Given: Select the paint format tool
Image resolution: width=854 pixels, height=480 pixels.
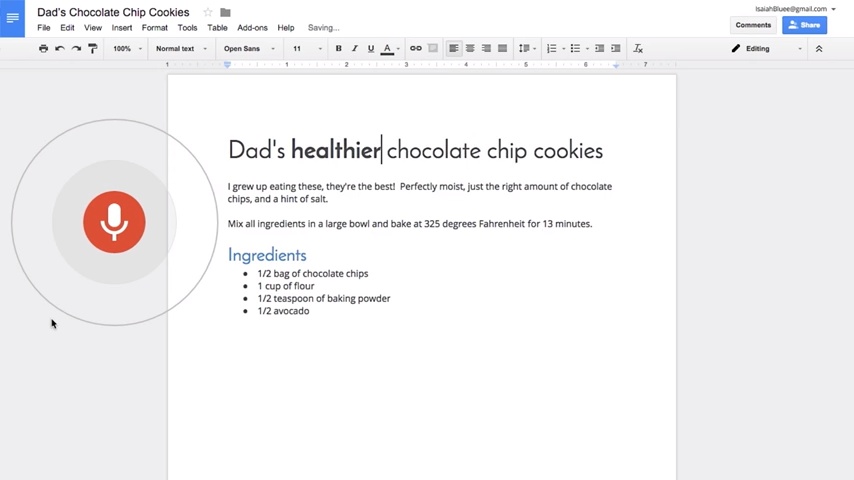Looking at the screenshot, I should click(x=93, y=48).
